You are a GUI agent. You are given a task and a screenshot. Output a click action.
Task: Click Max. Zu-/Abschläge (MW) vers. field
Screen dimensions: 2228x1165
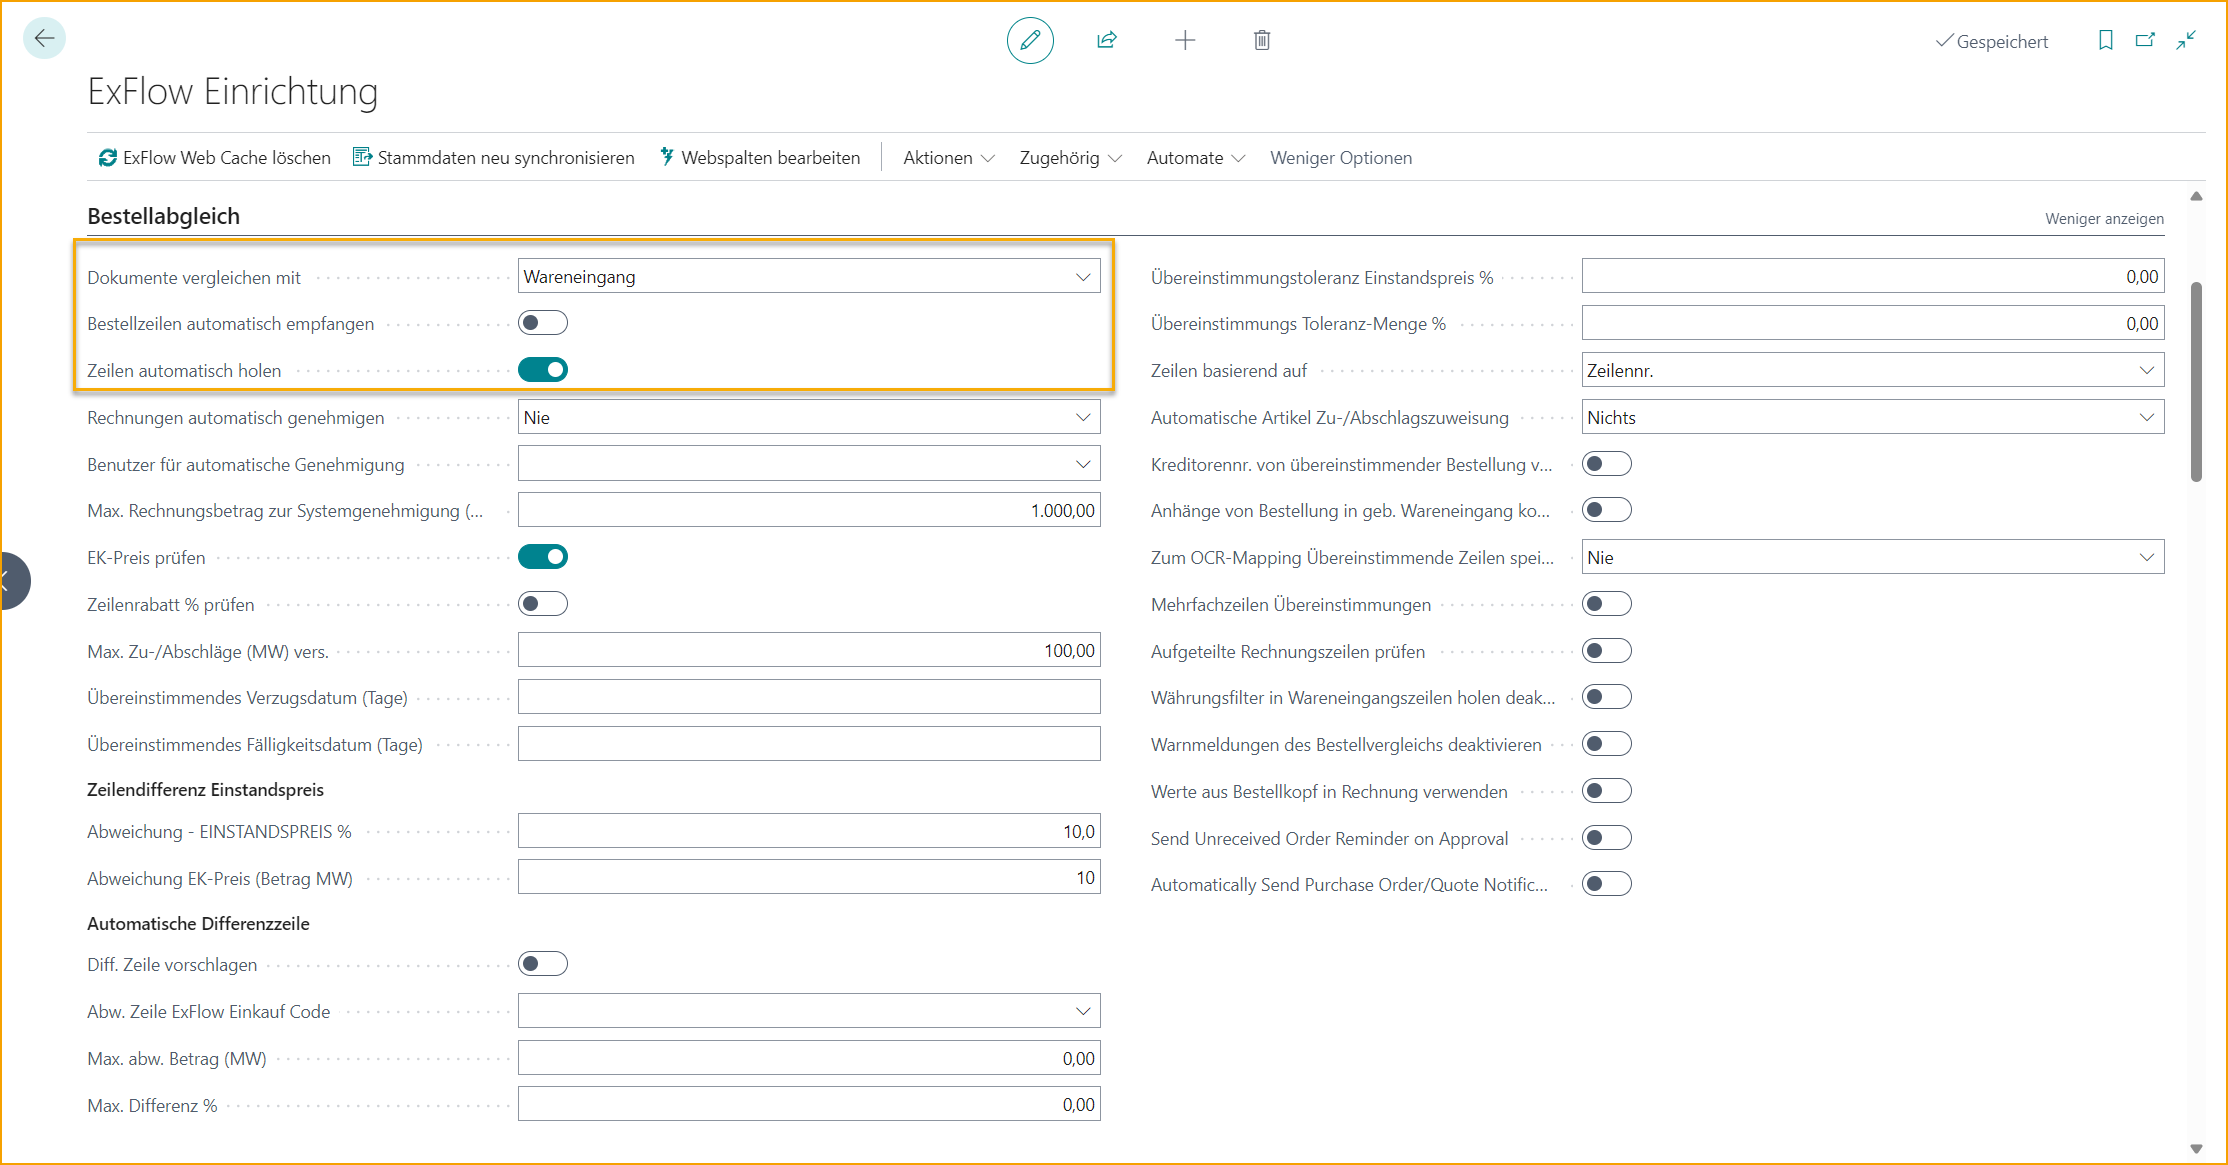pos(809,651)
